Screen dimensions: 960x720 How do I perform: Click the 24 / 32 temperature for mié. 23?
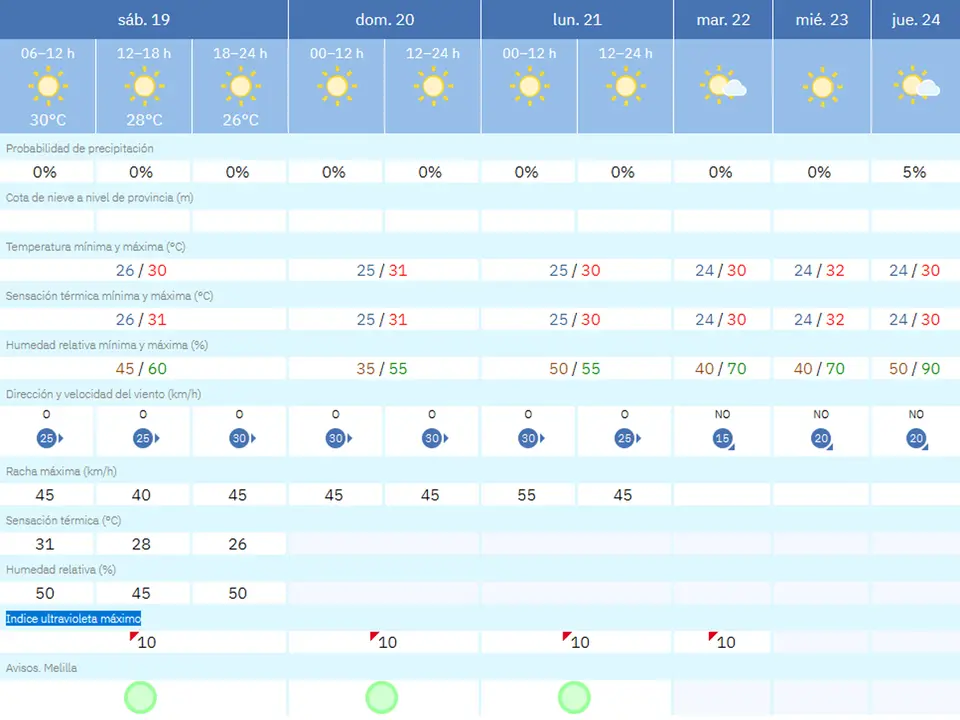click(819, 270)
